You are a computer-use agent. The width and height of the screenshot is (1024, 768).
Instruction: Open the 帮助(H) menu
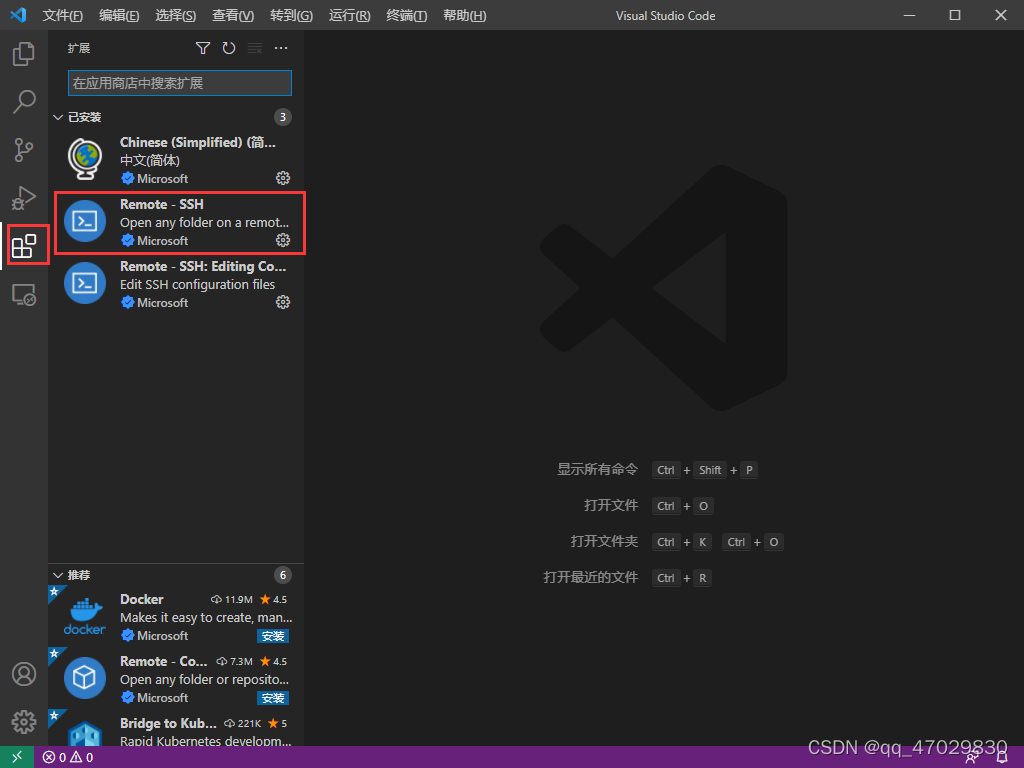[x=464, y=15]
